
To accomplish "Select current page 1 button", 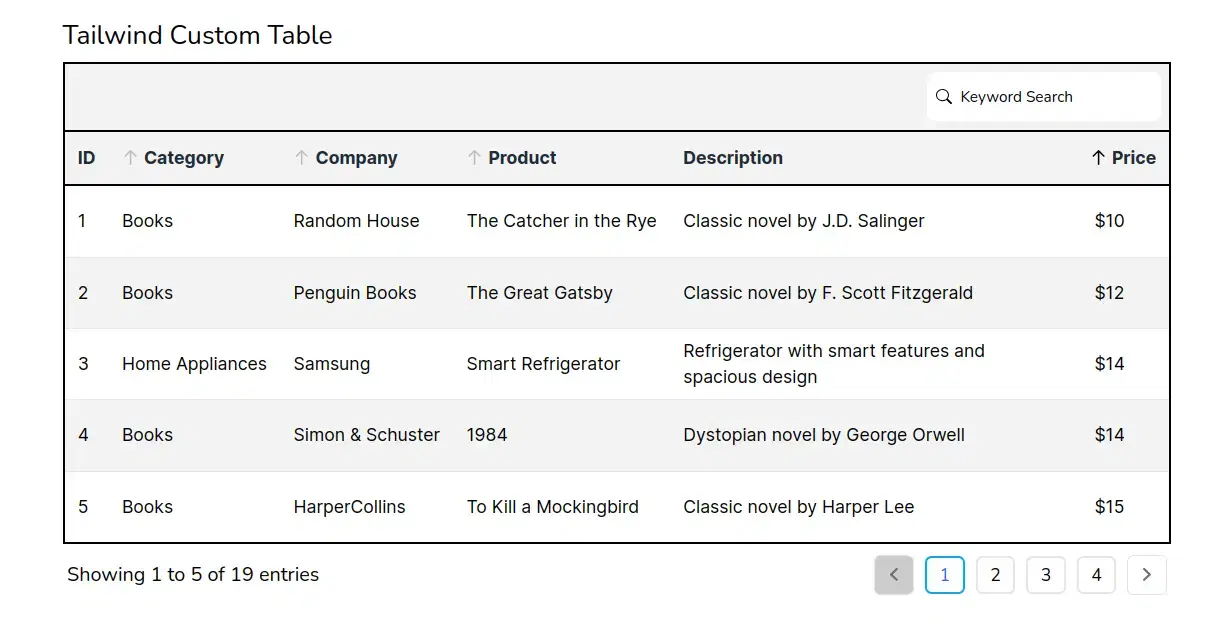I will point(945,575).
